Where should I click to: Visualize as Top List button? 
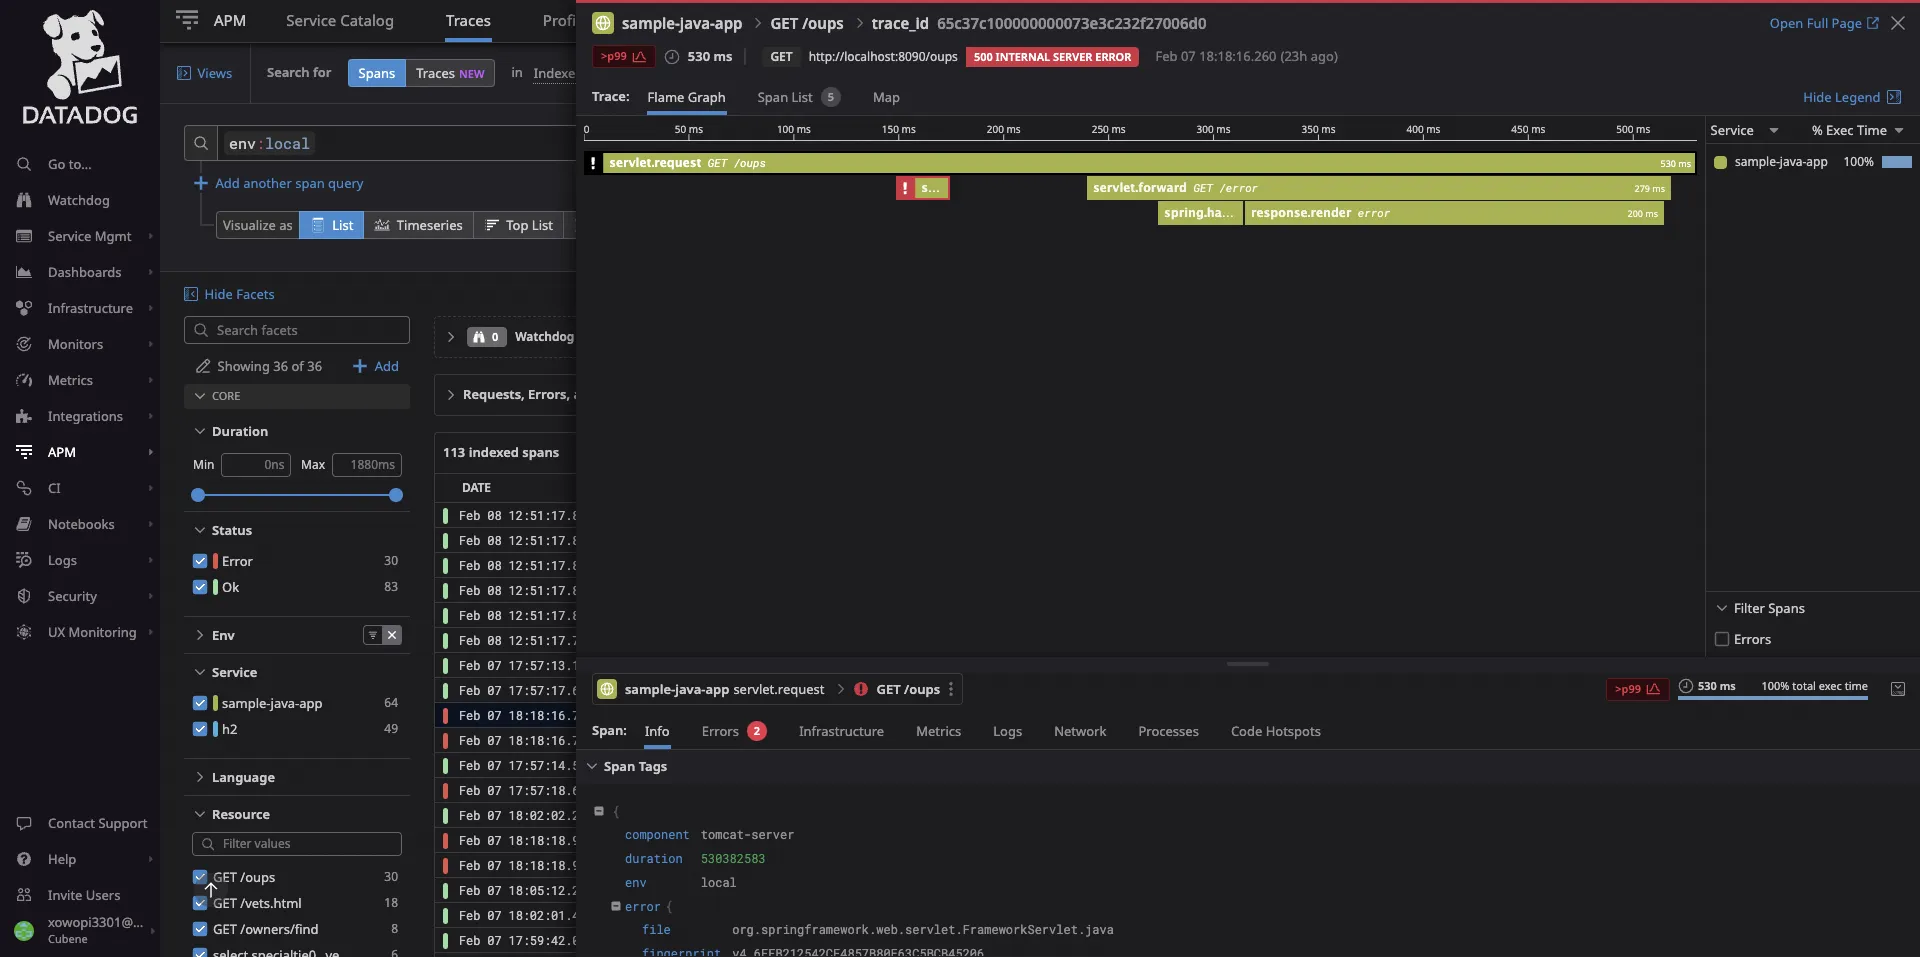tap(519, 225)
